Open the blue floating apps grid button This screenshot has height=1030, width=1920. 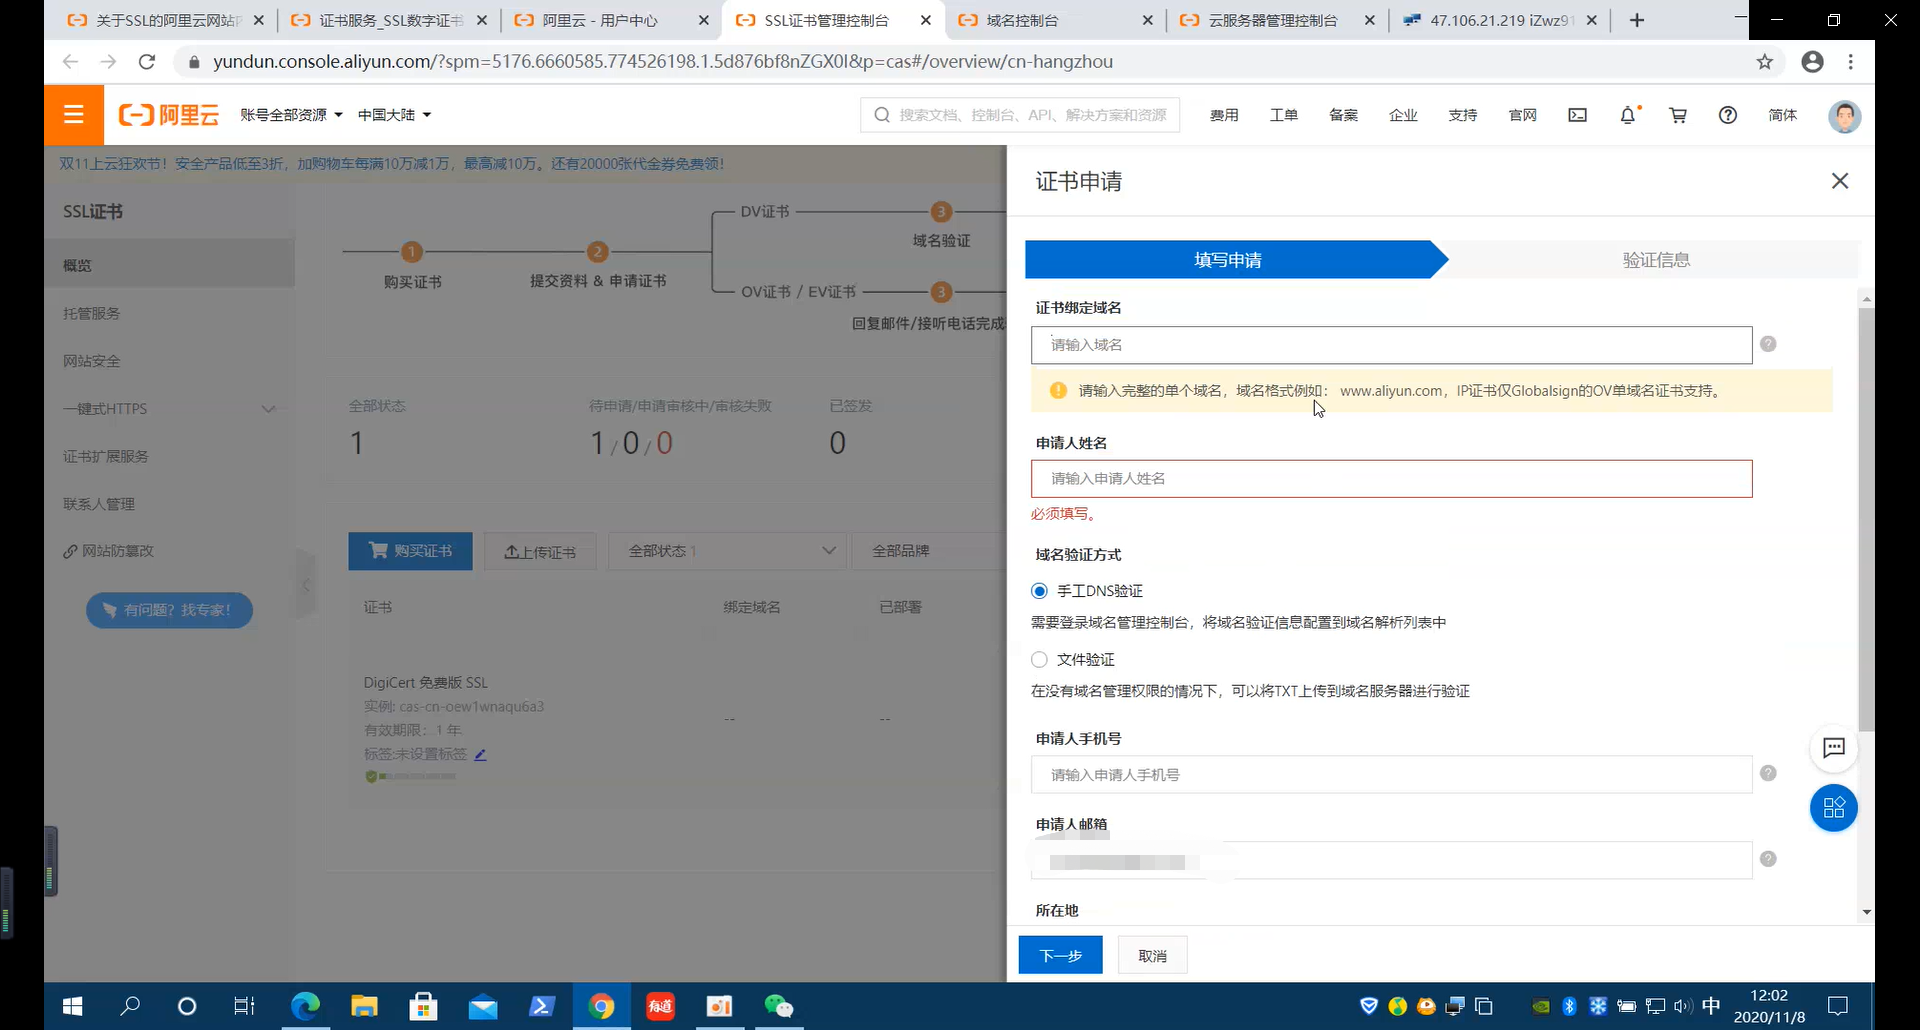pyautogui.click(x=1833, y=808)
